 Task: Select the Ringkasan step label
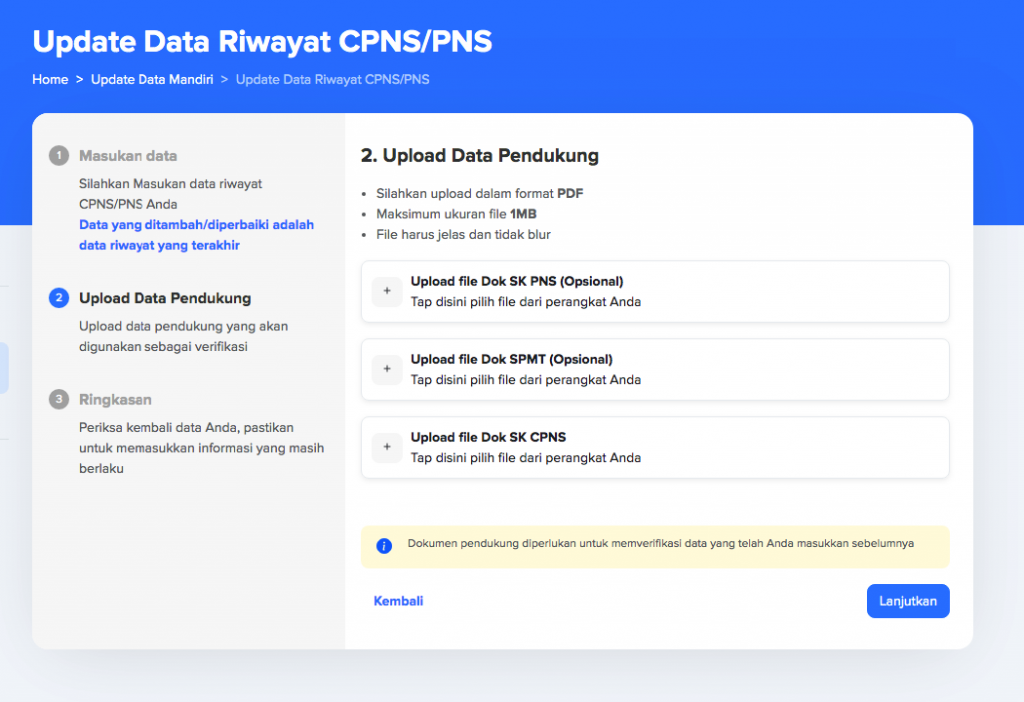point(117,399)
